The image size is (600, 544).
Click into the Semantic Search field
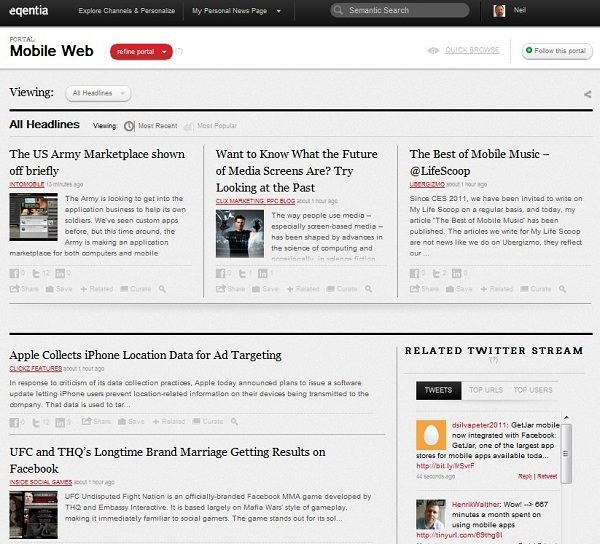pos(400,10)
